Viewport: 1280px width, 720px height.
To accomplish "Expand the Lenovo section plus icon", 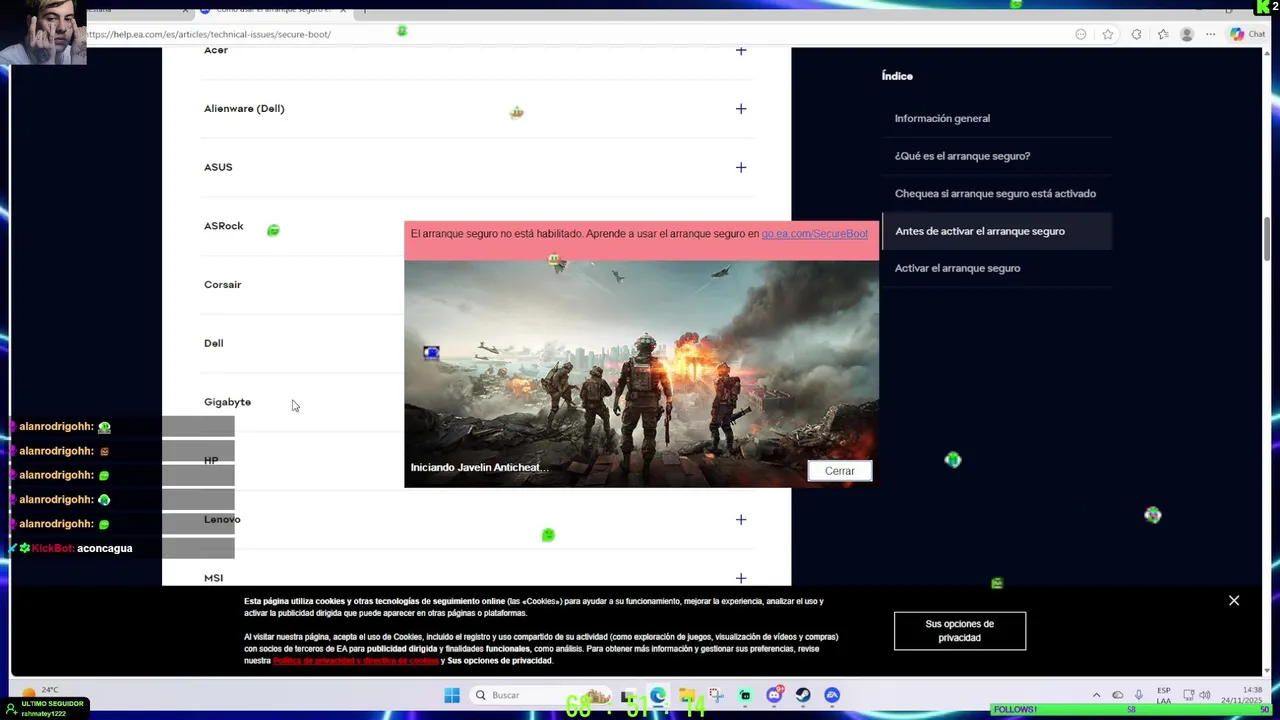I will (741, 519).
